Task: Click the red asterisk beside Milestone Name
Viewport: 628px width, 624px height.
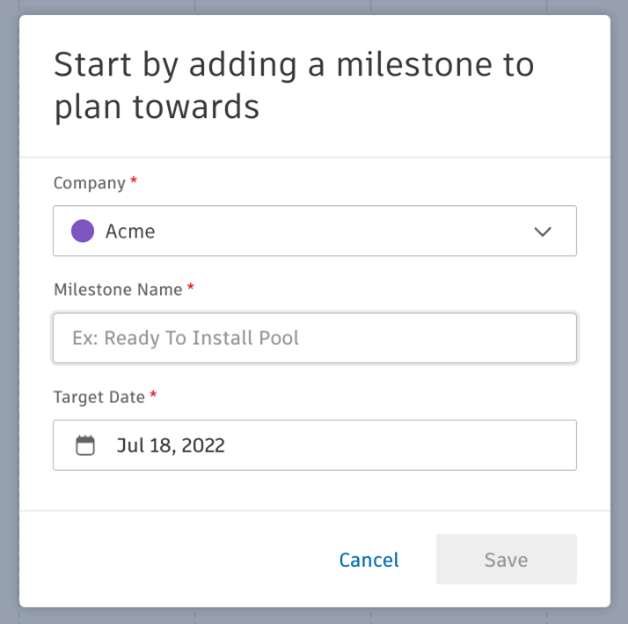Action: [191, 287]
